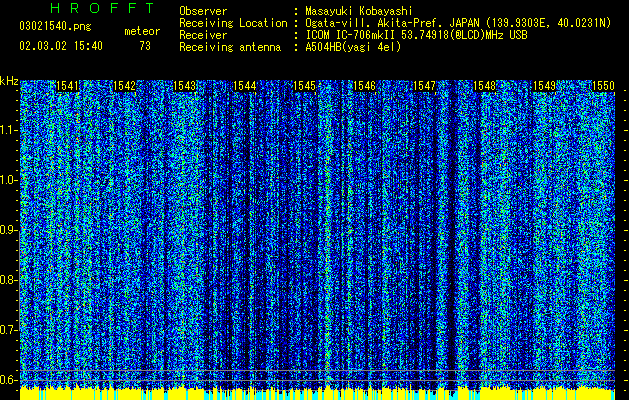This screenshot has width=629, height=400.
Task: Click the 1543 time marker
Action: pos(185,86)
